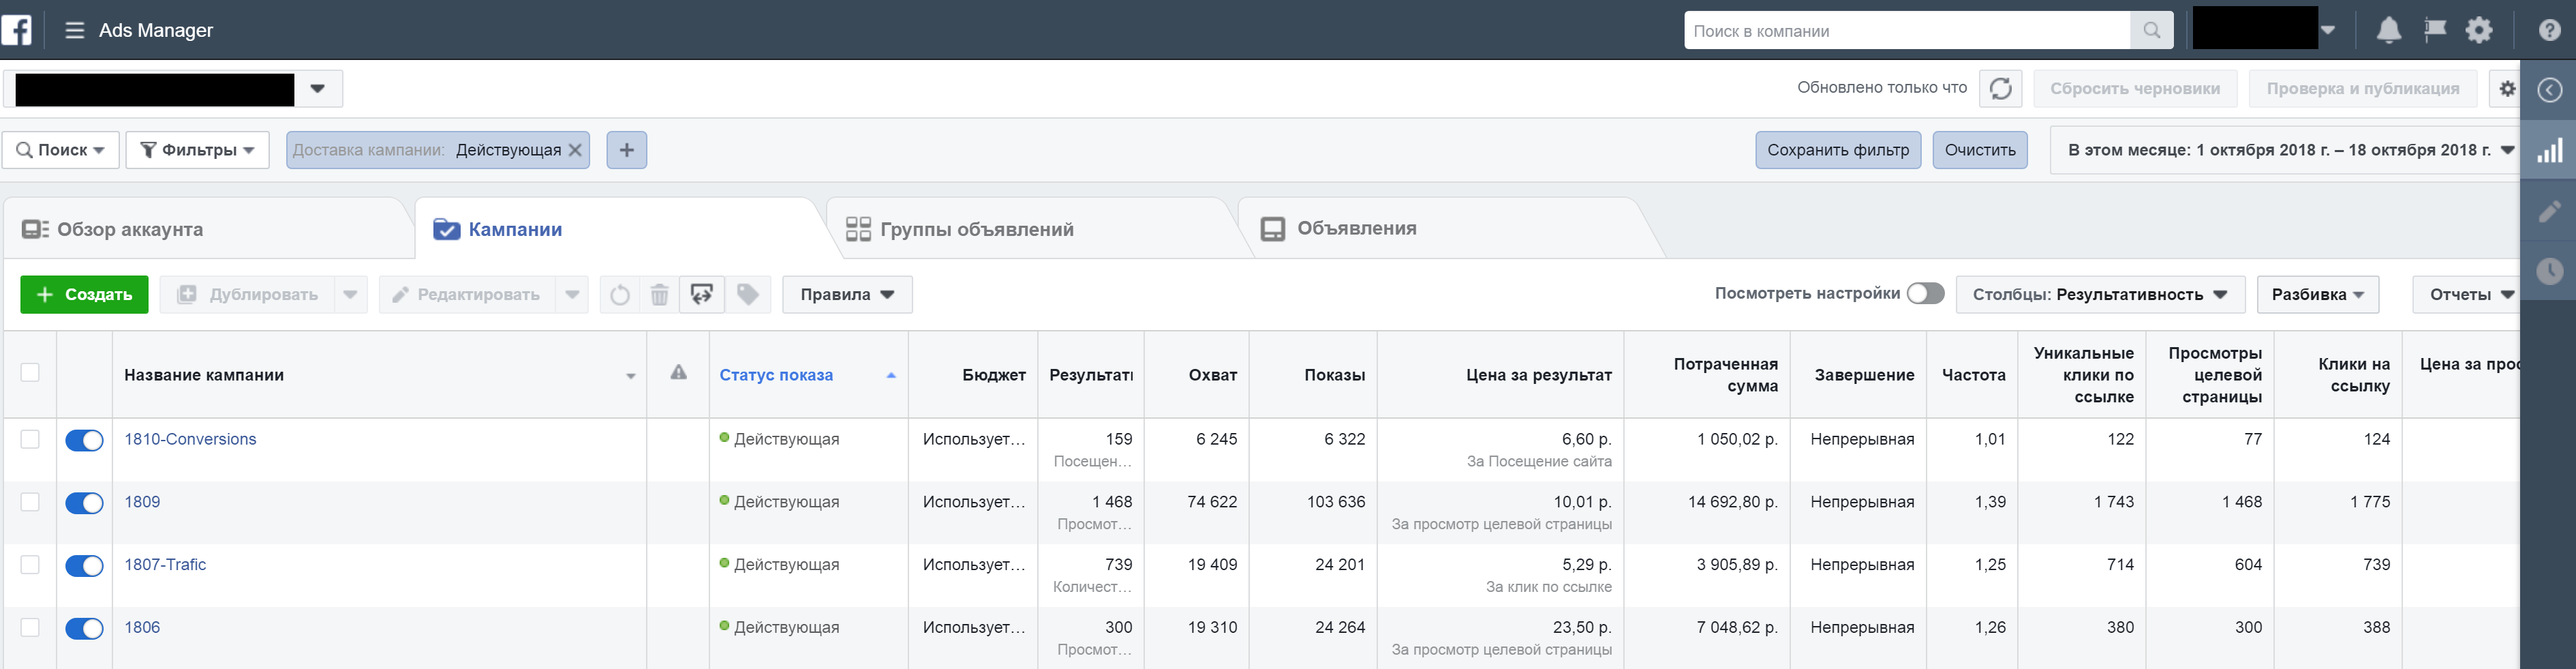The height and width of the screenshot is (669, 2576).
Task: Open the 1807-Trafic campaign link
Action: point(165,564)
